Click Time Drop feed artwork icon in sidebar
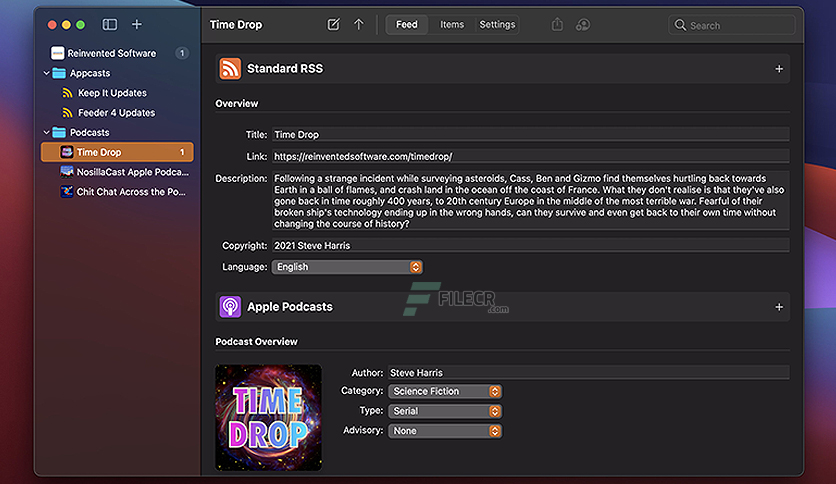836x484 pixels. [x=67, y=152]
